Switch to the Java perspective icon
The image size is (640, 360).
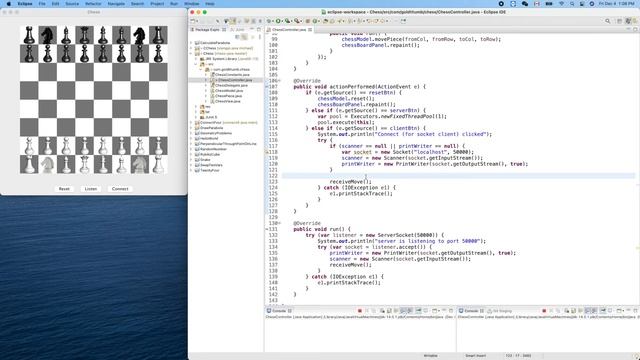628,21
